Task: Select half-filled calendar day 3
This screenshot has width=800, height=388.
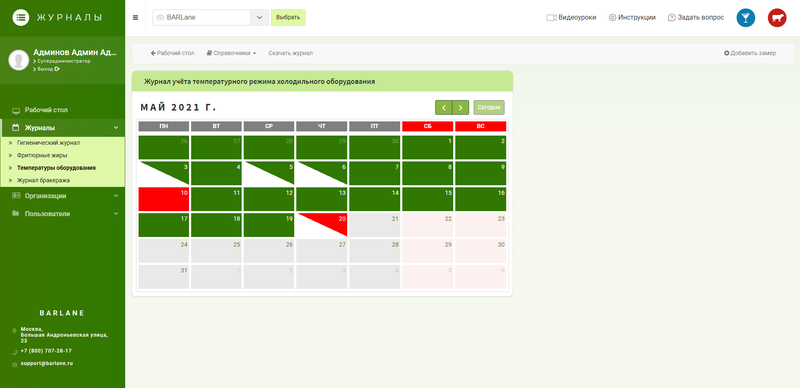Action: pos(164,173)
